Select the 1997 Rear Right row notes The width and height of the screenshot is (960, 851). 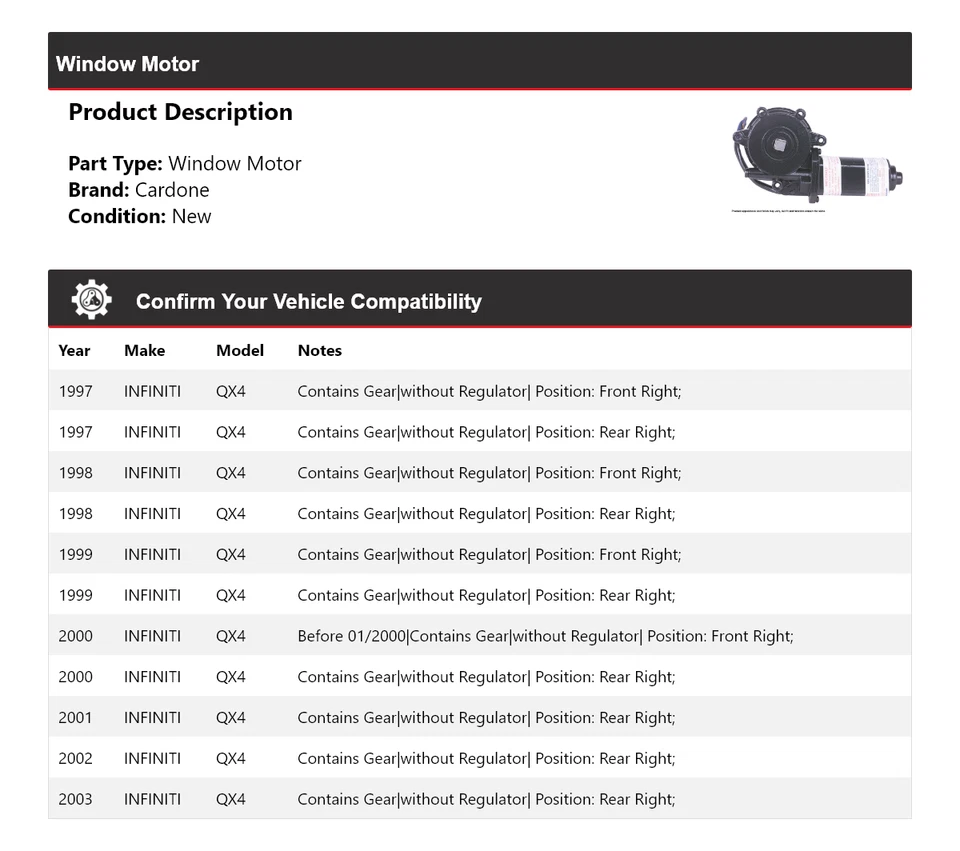(486, 432)
